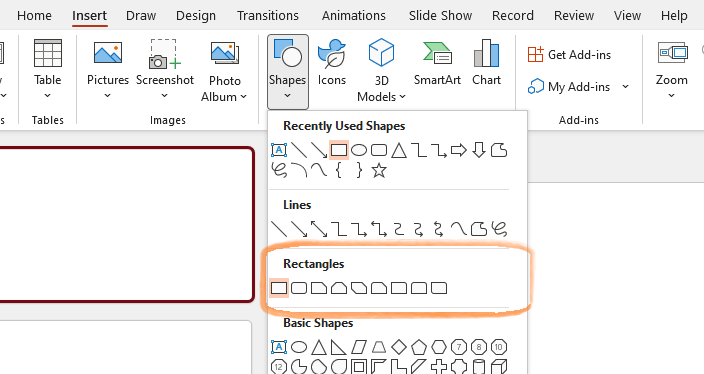Select the dark-red outlined slide thumbnail
Image resolution: width=704 pixels, height=374 pixels.
click(x=127, y=224)
